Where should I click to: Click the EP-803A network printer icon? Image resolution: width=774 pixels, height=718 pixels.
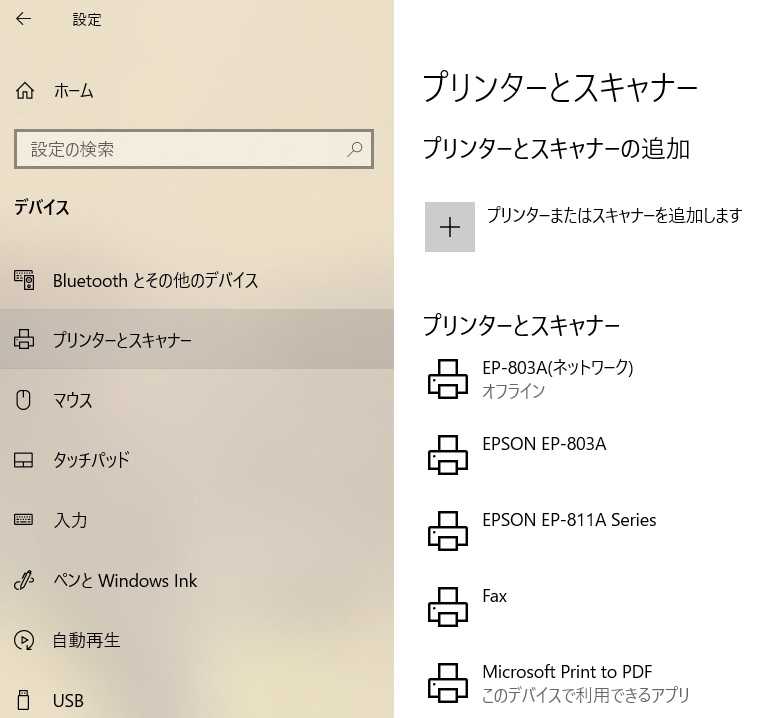(447, 379)
